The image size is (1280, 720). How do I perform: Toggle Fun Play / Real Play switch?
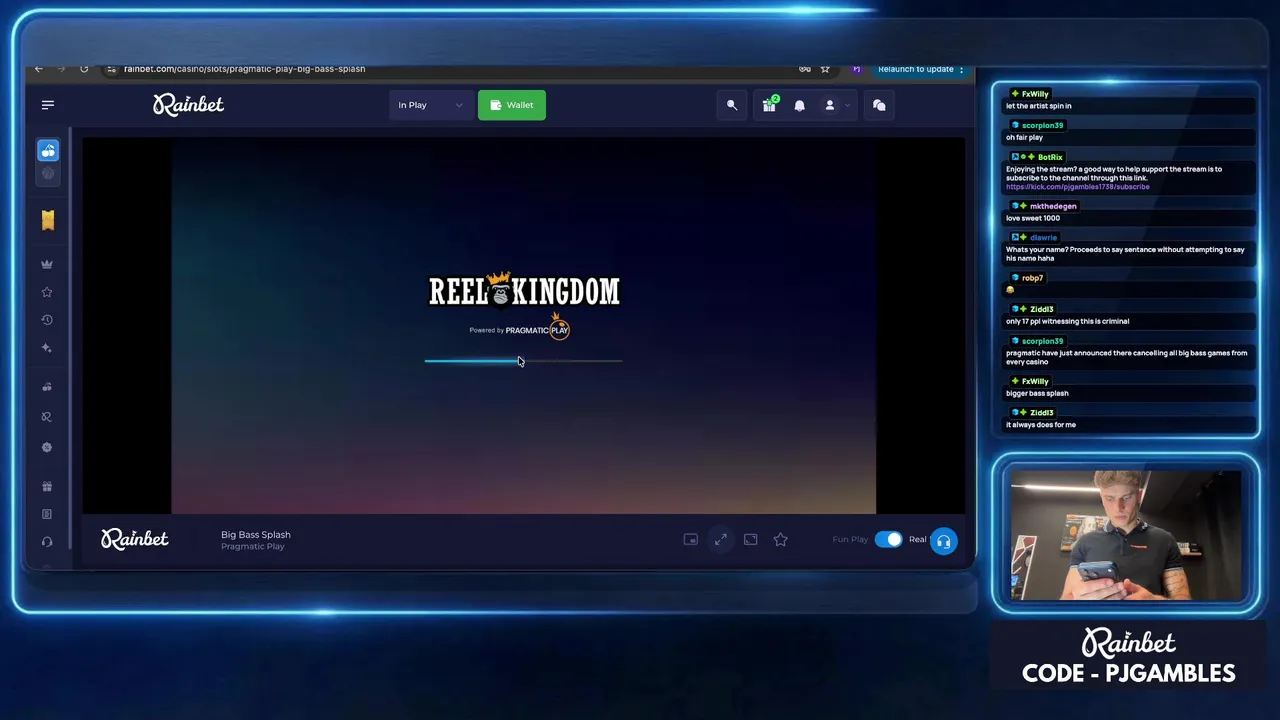point(888,539)
